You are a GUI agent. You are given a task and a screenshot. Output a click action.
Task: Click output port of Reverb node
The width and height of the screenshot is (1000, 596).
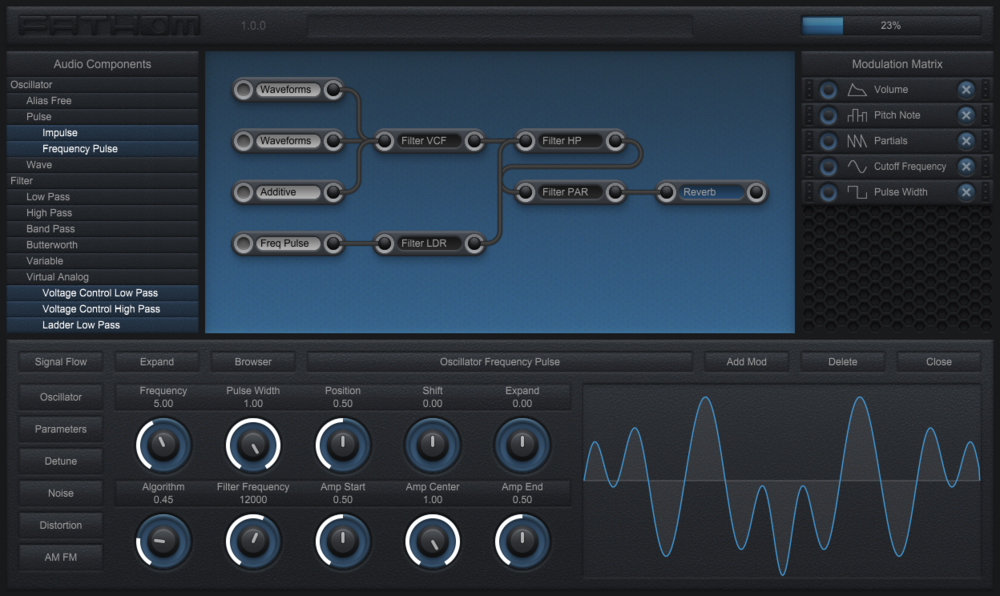[756, 192]
